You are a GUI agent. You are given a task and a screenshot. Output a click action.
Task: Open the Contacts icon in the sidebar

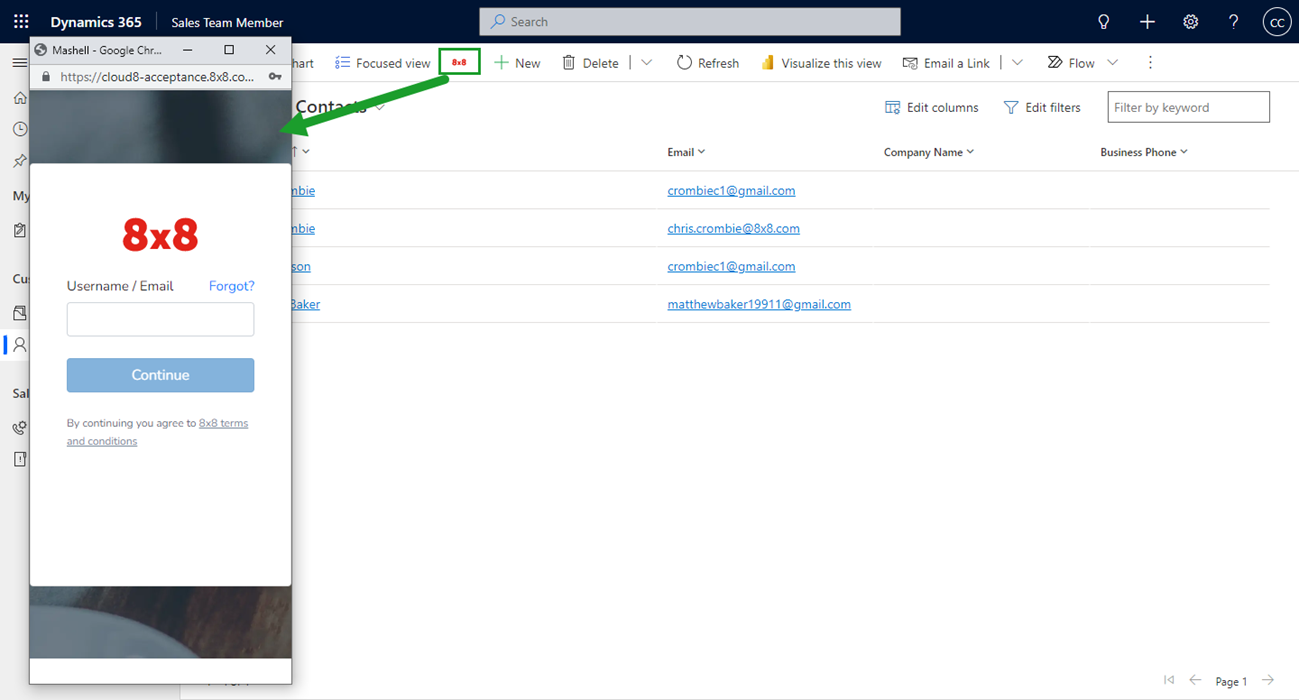click(20, 344)
